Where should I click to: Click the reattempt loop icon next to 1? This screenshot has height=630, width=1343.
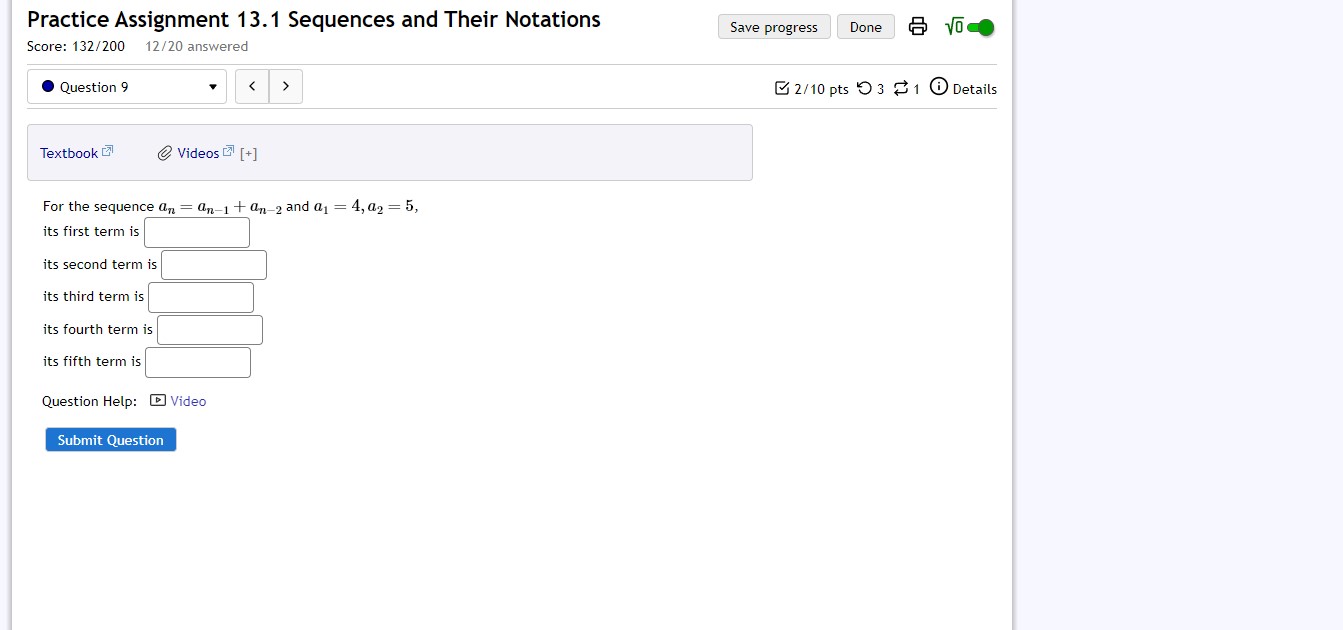[902, 88]
